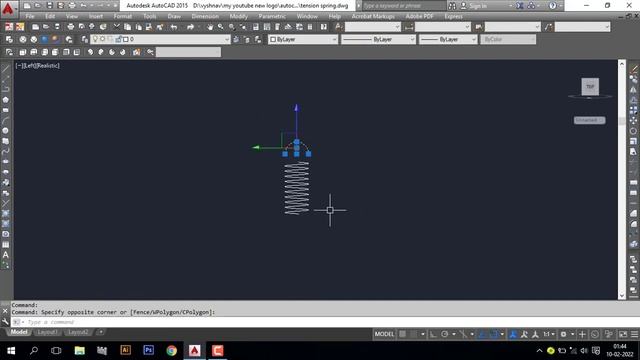Toggle Object Snap Tracking in status bar
Viewport: 640px width, 360px height.
click(482, 334)
